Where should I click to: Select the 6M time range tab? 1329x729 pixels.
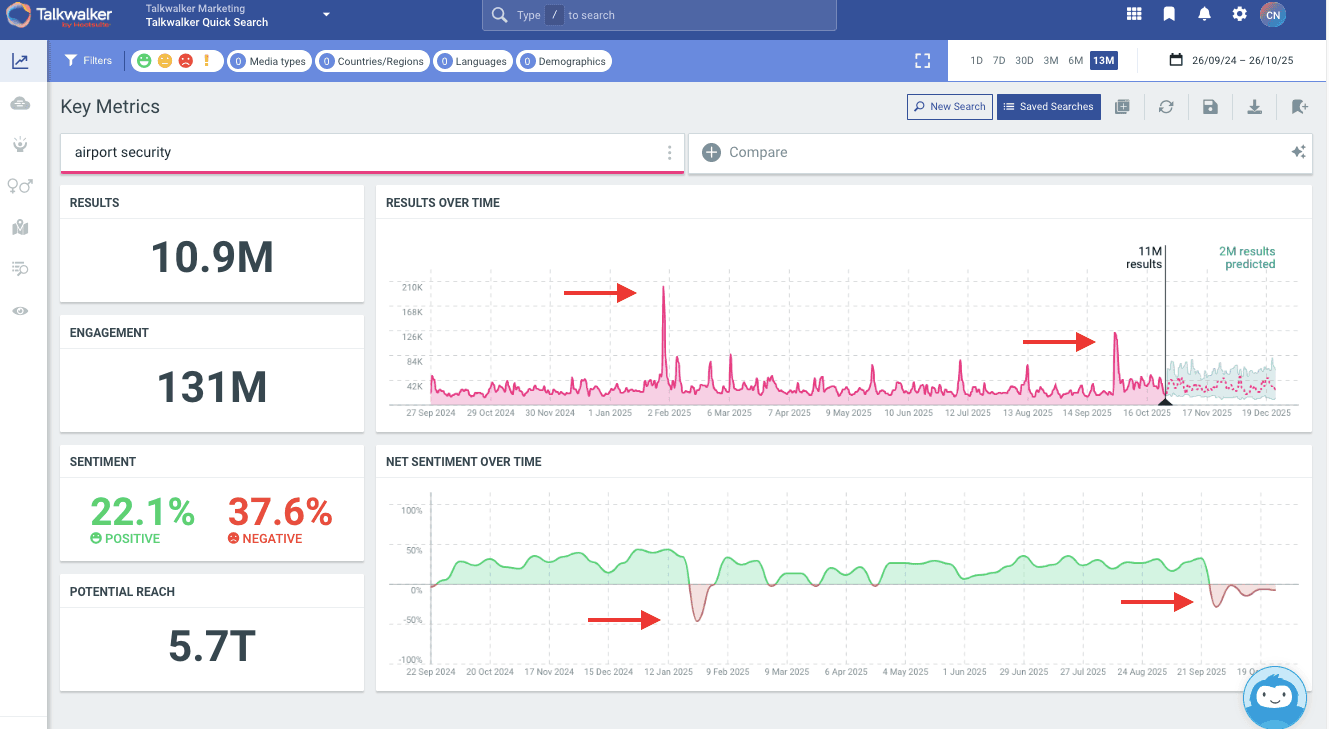pos(1075,61)
